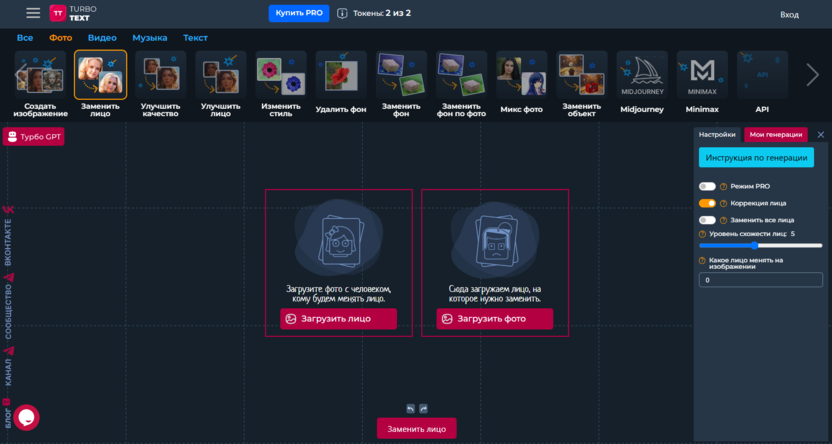The image size is (832, 444).
Task: Enable the Режим PRO toggle
Action: tap(707, 186)
